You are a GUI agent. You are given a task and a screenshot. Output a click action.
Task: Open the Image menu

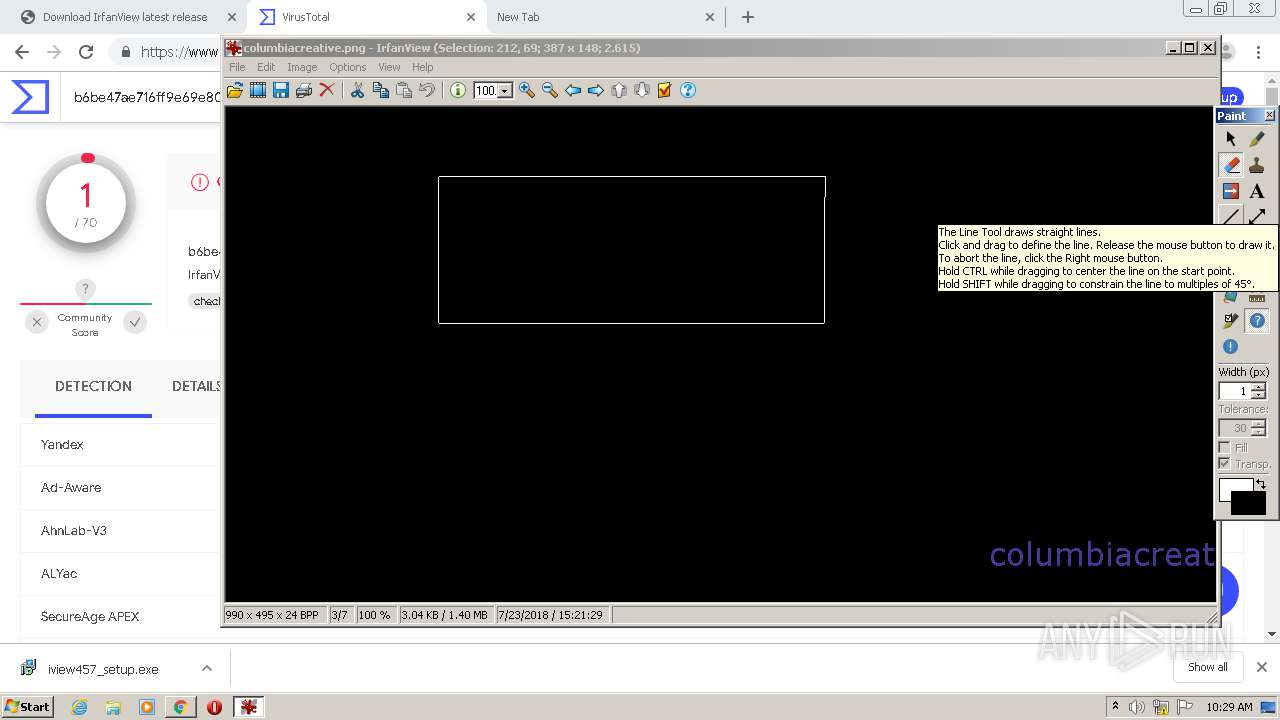pyautogui.click(x=302, y=67)
